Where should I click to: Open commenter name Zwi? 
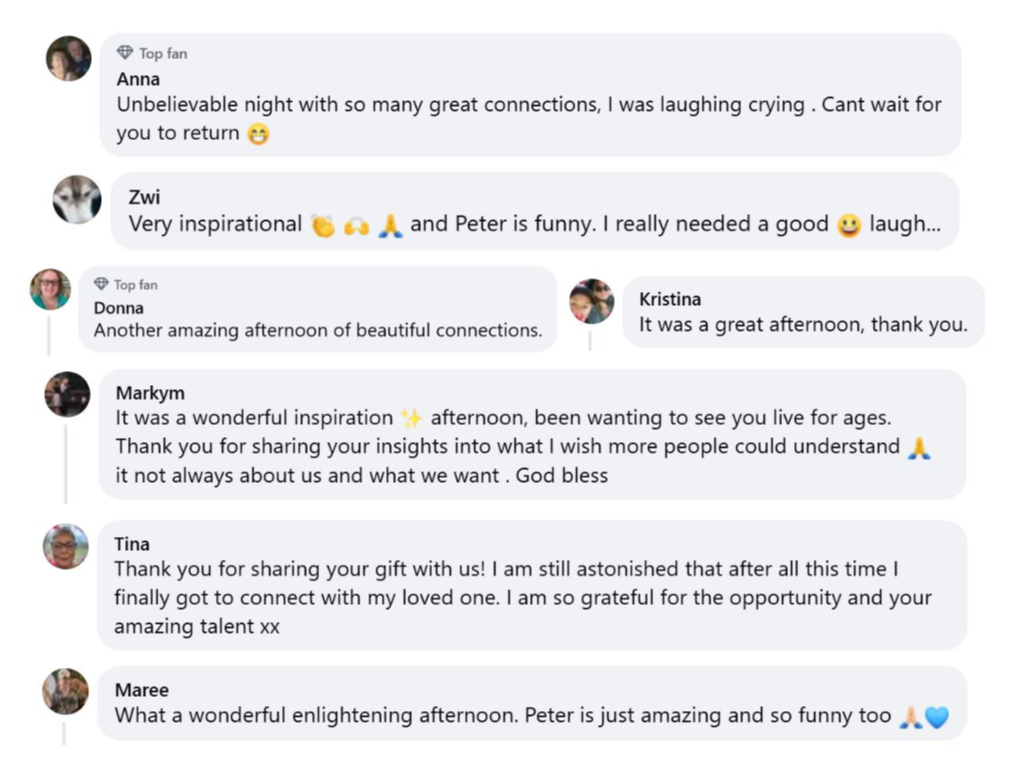[x=144, y=197]
